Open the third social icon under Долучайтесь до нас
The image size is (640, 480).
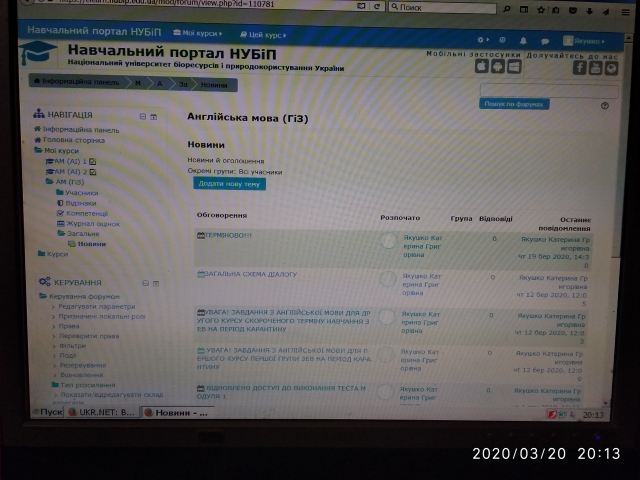pos(611,69)
